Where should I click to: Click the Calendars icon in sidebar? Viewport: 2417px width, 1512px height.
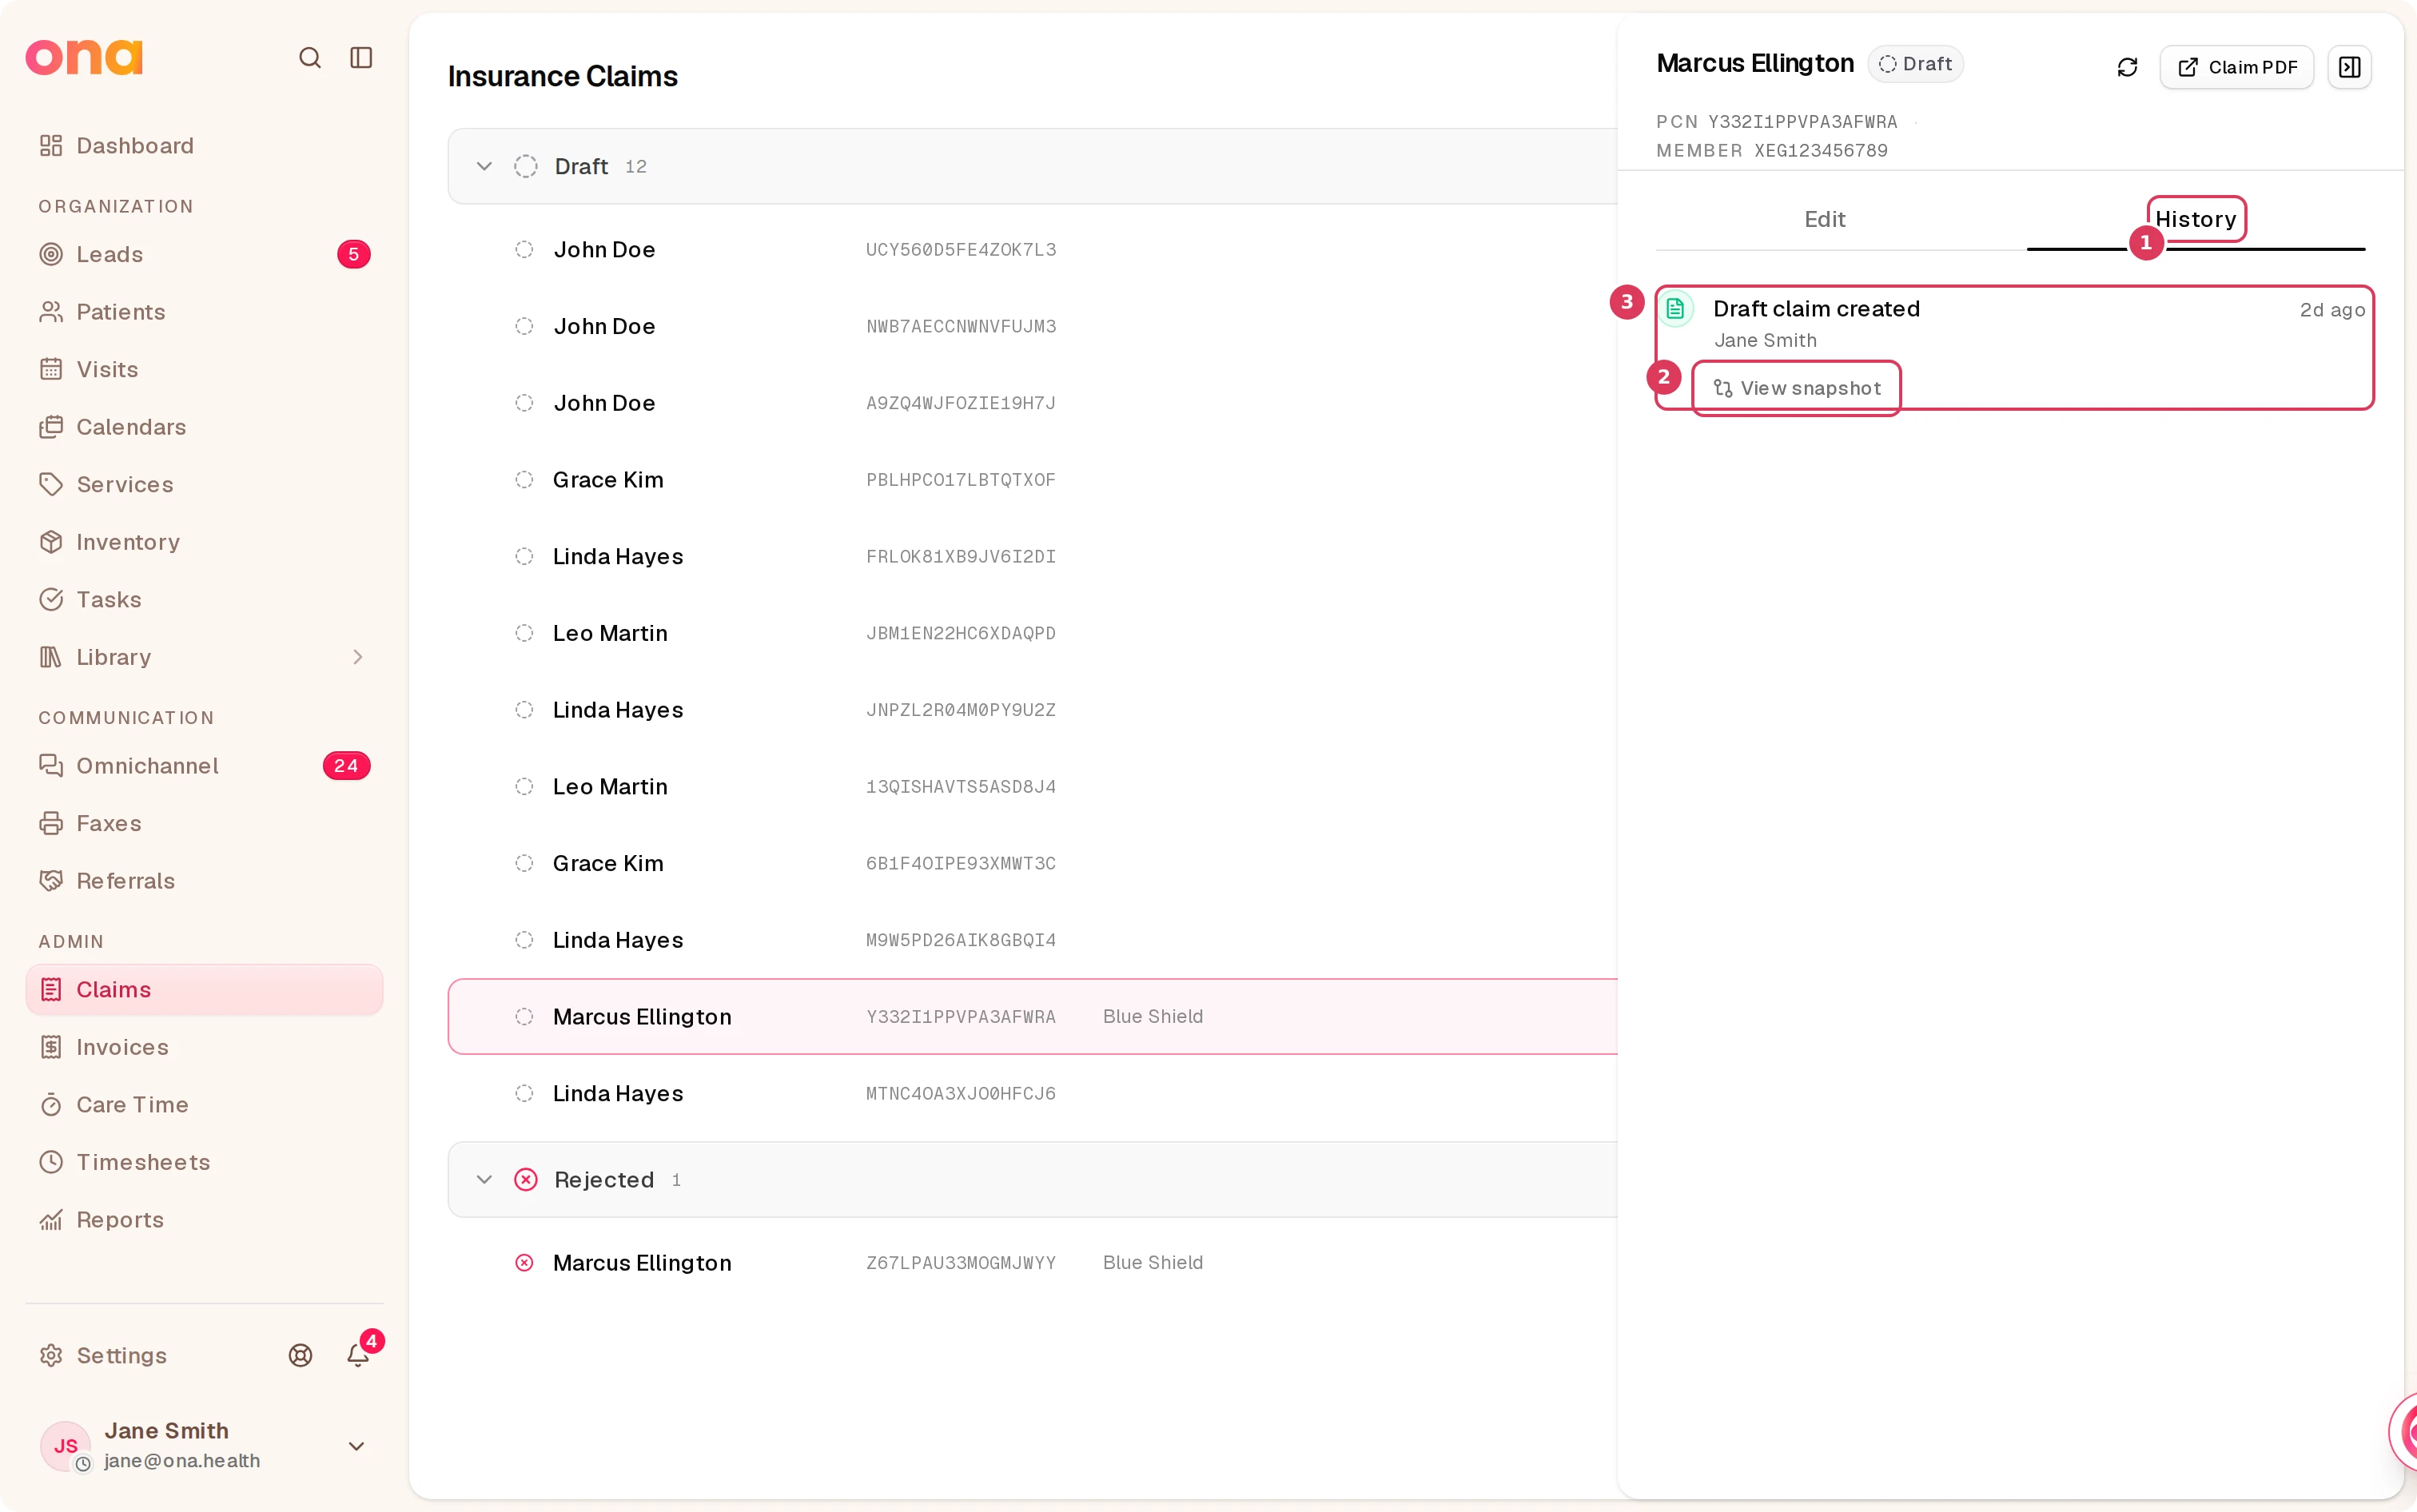51,427
